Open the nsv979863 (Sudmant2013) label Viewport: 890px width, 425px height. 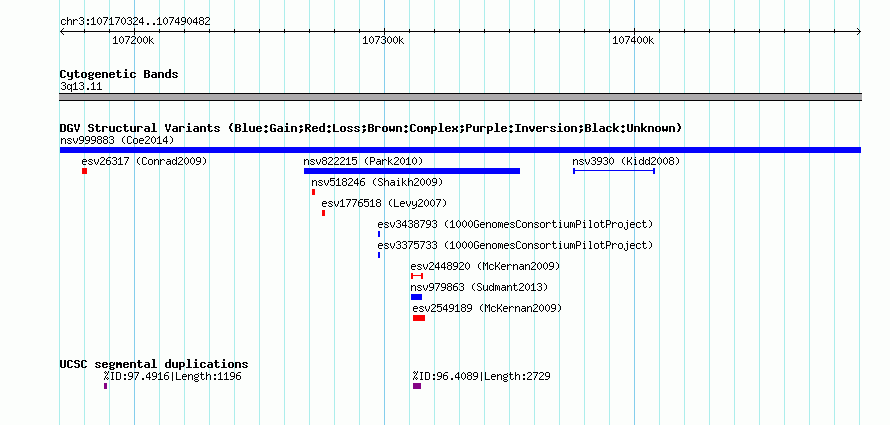click(x=480, y=287)
